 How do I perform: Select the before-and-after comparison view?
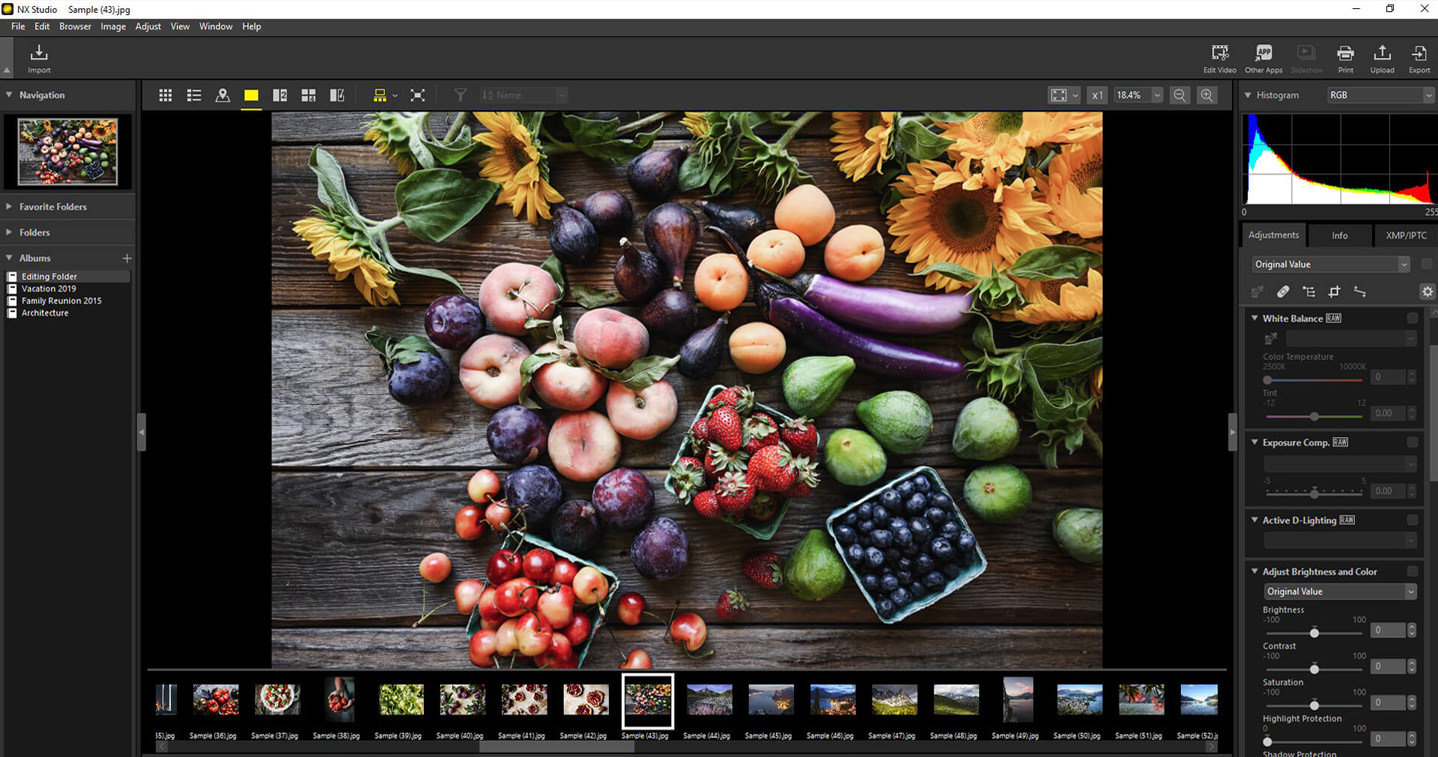click(x=337, y=95)
